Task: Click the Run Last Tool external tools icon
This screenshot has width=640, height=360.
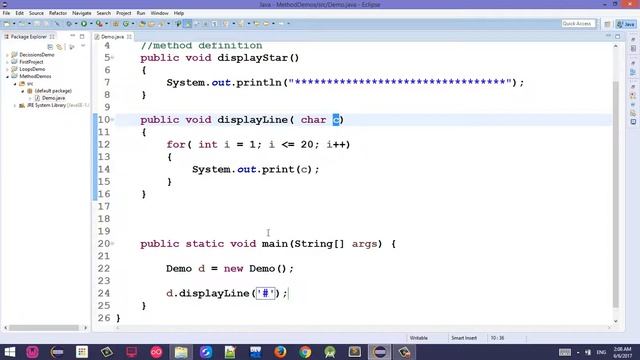Action: [x=99, y=24]
